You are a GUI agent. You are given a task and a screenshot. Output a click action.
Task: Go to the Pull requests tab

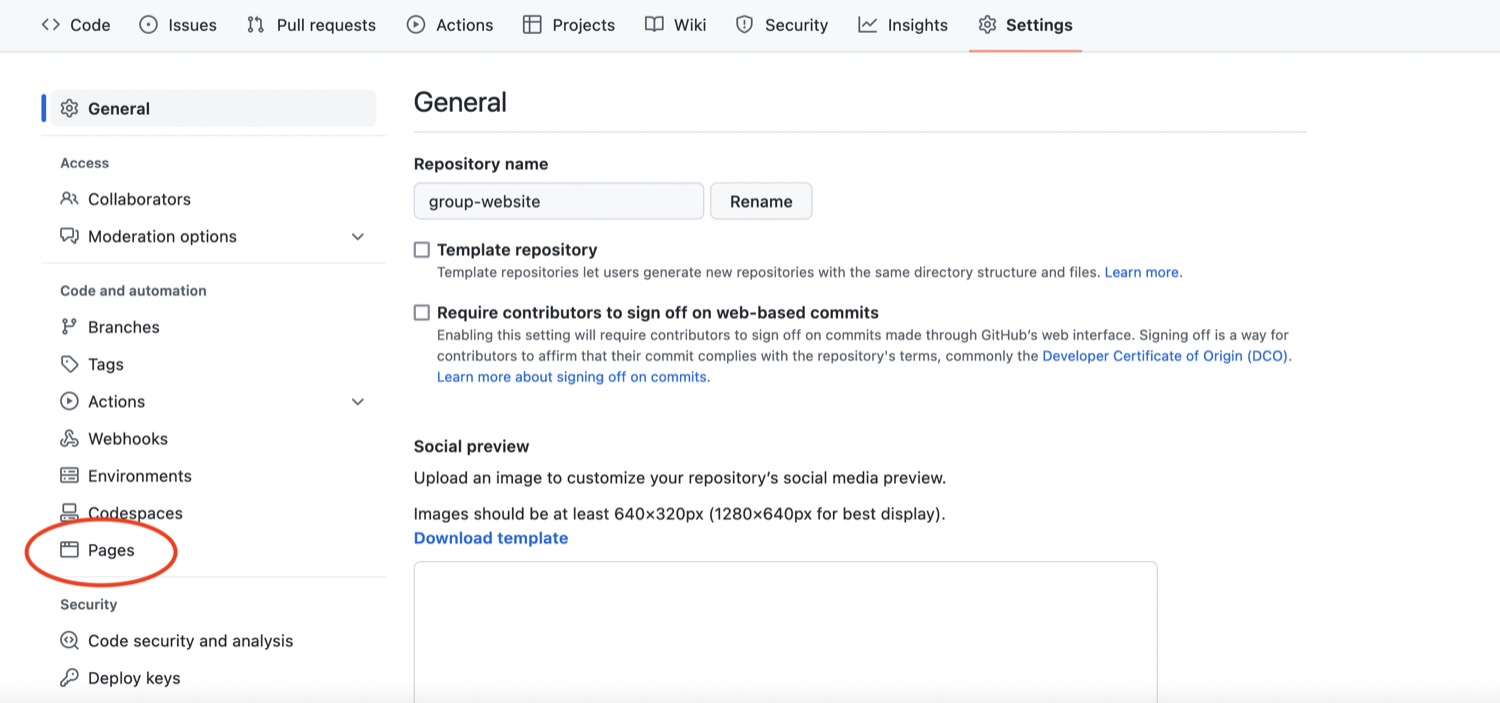(311, 25)
